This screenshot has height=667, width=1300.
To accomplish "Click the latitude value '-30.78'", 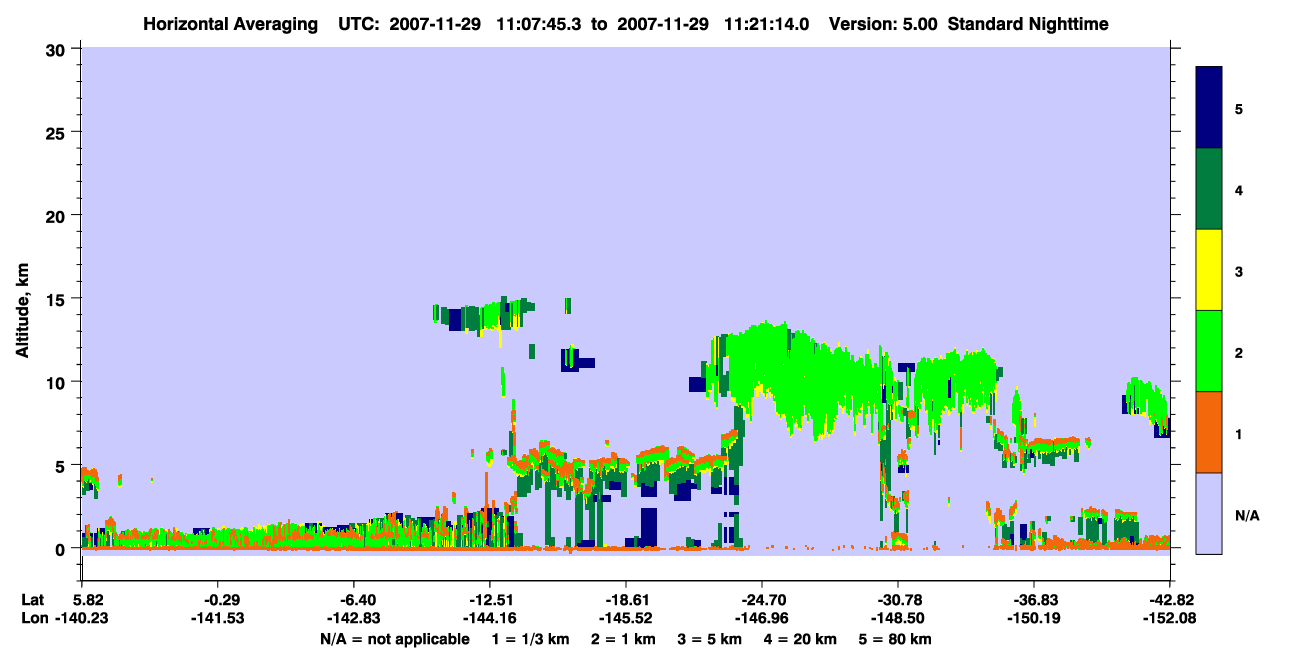I will coord(898,599).
